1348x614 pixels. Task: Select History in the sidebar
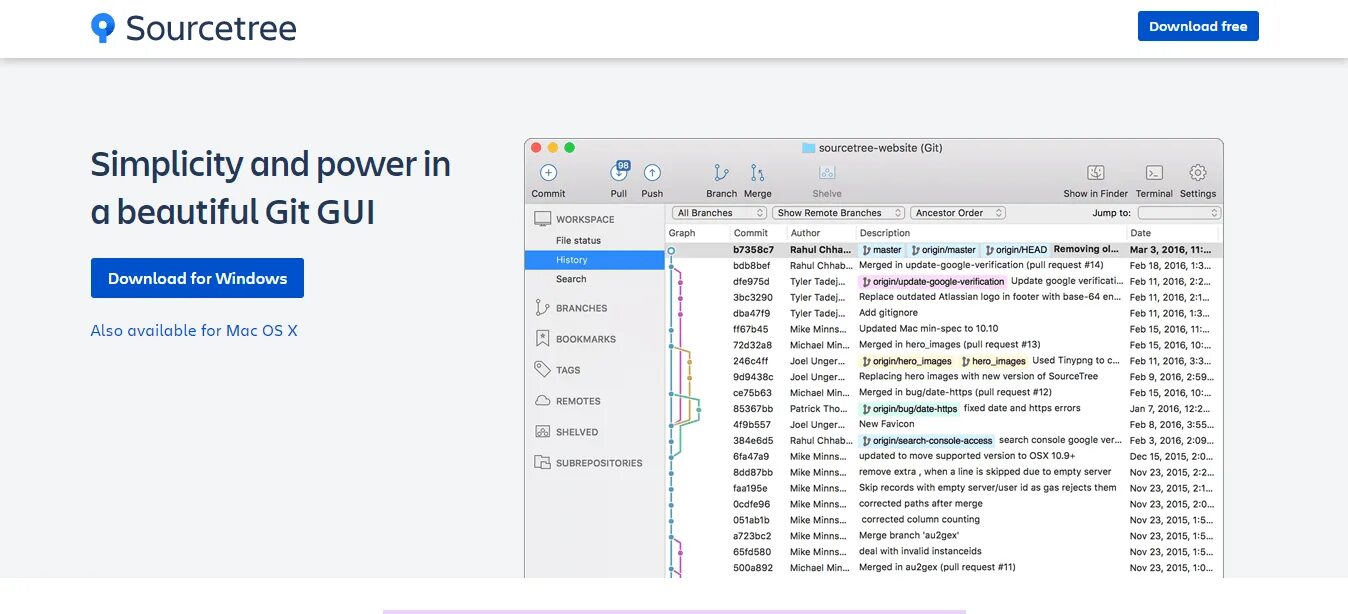pos(594,260)
